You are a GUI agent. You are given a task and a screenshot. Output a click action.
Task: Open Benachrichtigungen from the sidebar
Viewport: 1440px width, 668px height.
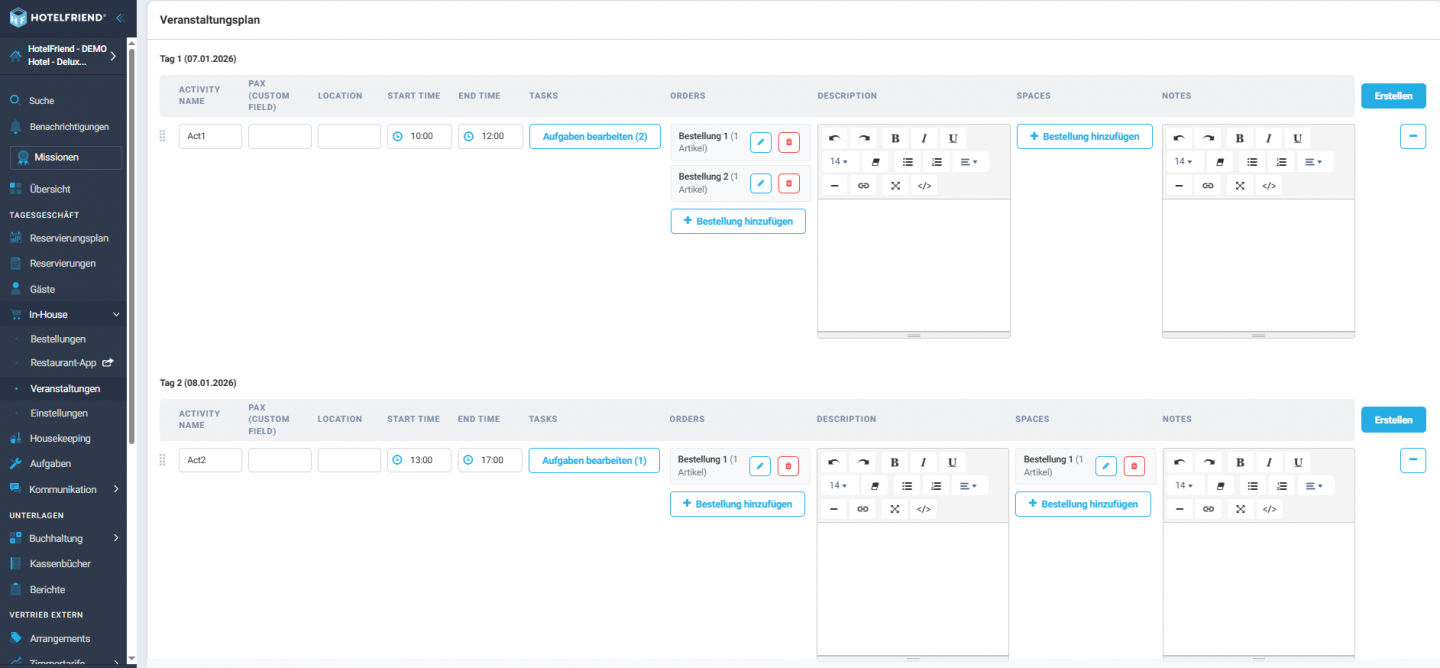tap(64, 126)
